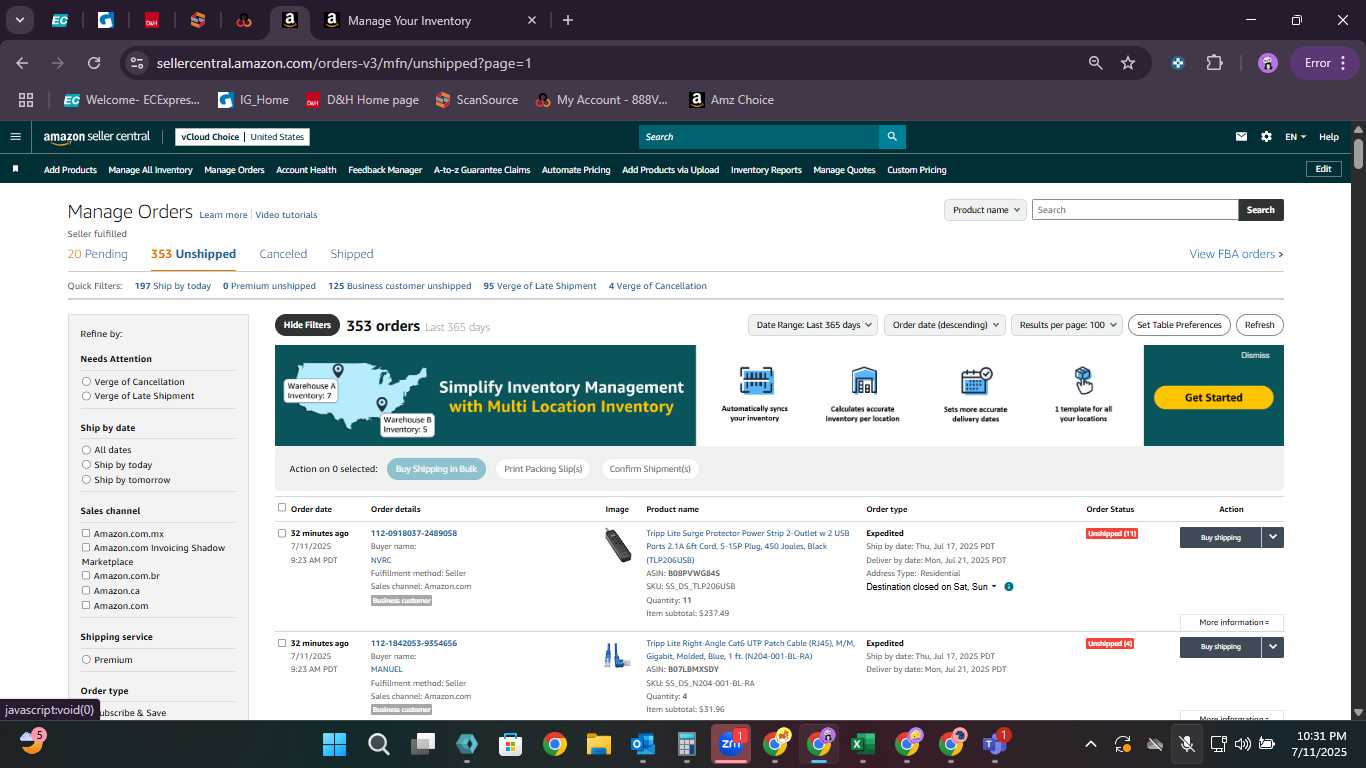The image size is (1366, 768).
Task: Select the All dates radio option
Action: point(86,450)
